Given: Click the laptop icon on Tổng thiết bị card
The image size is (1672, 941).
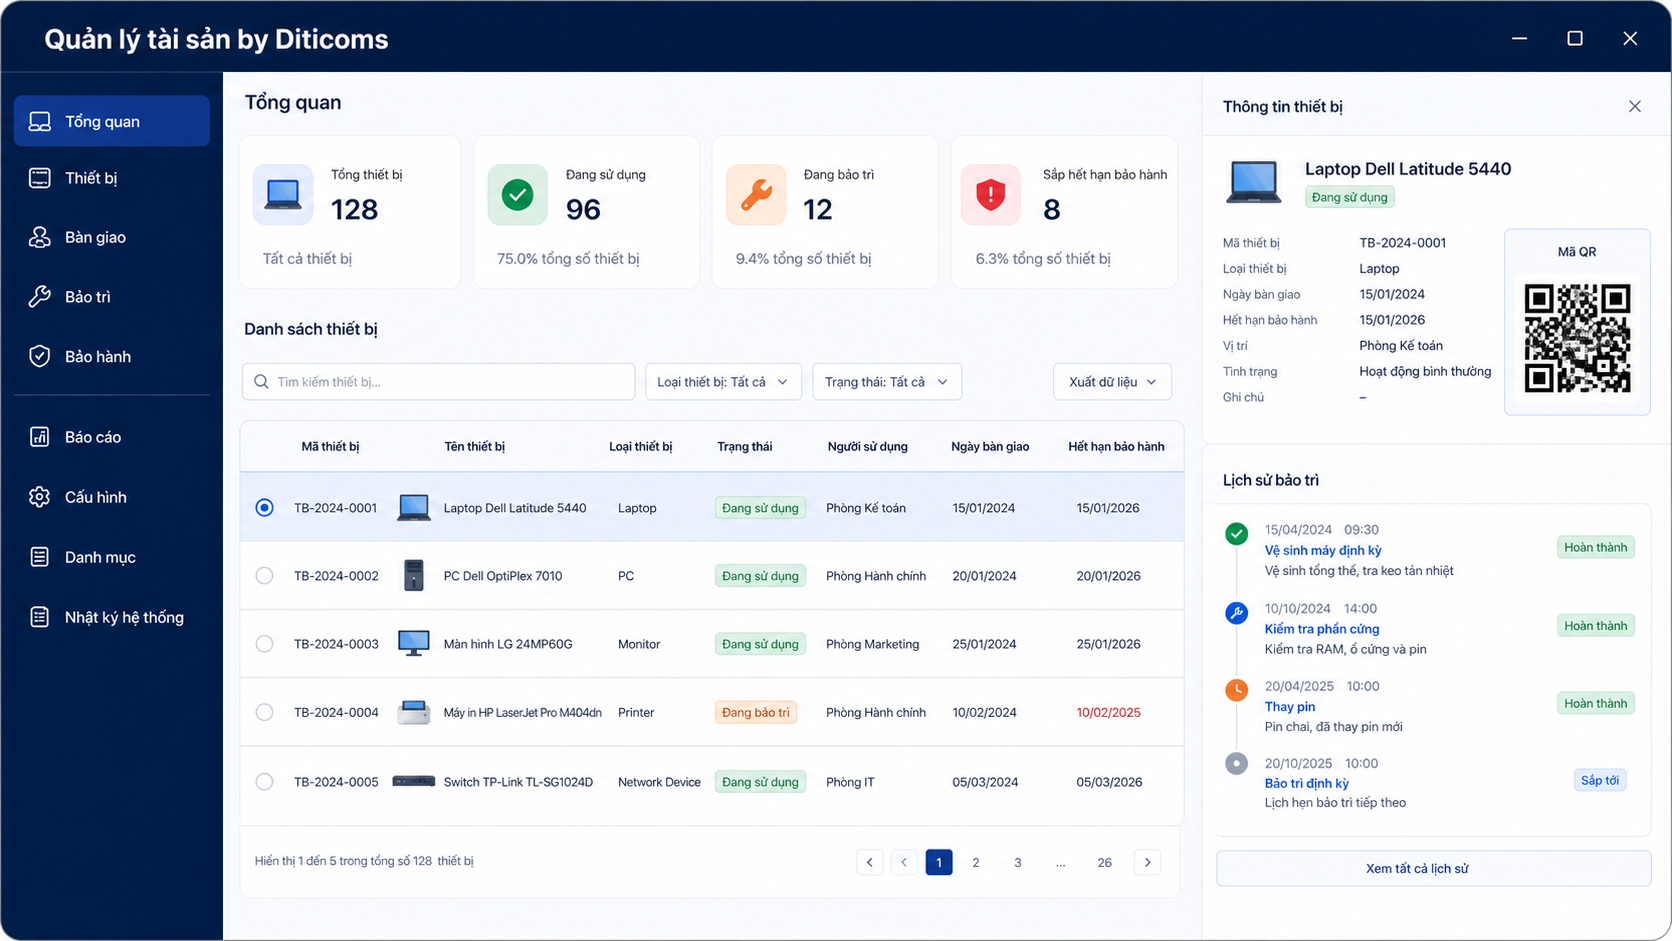Looking at the screenshot, I should point(283,194).
